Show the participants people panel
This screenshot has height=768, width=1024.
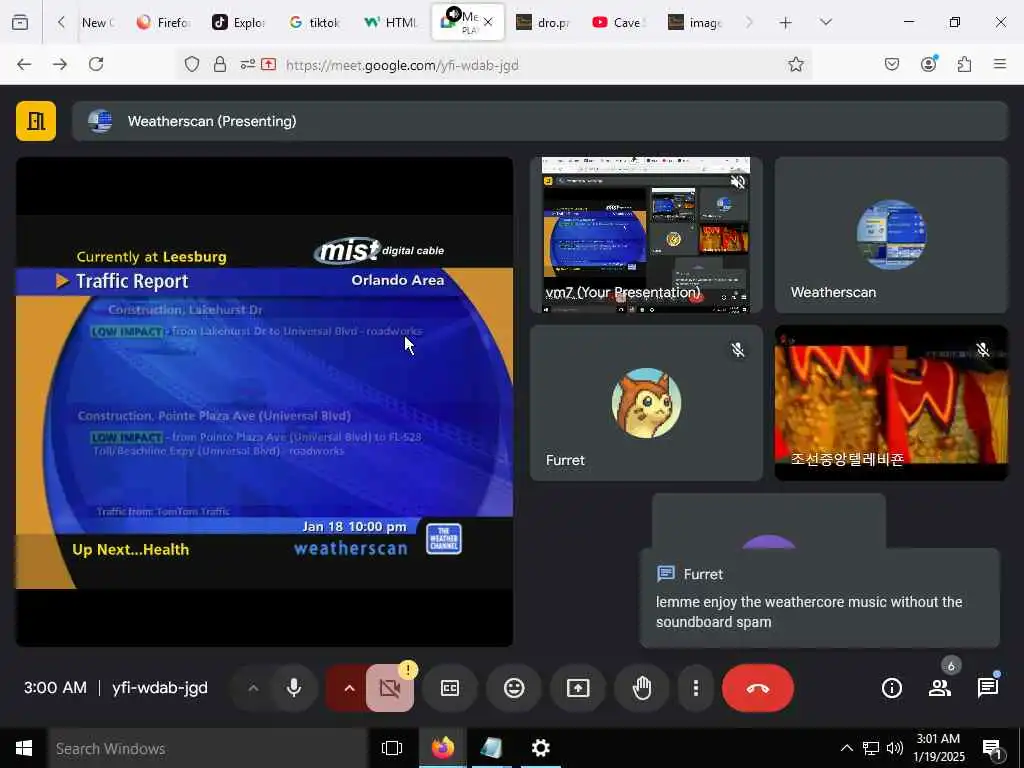coord(940,688)
